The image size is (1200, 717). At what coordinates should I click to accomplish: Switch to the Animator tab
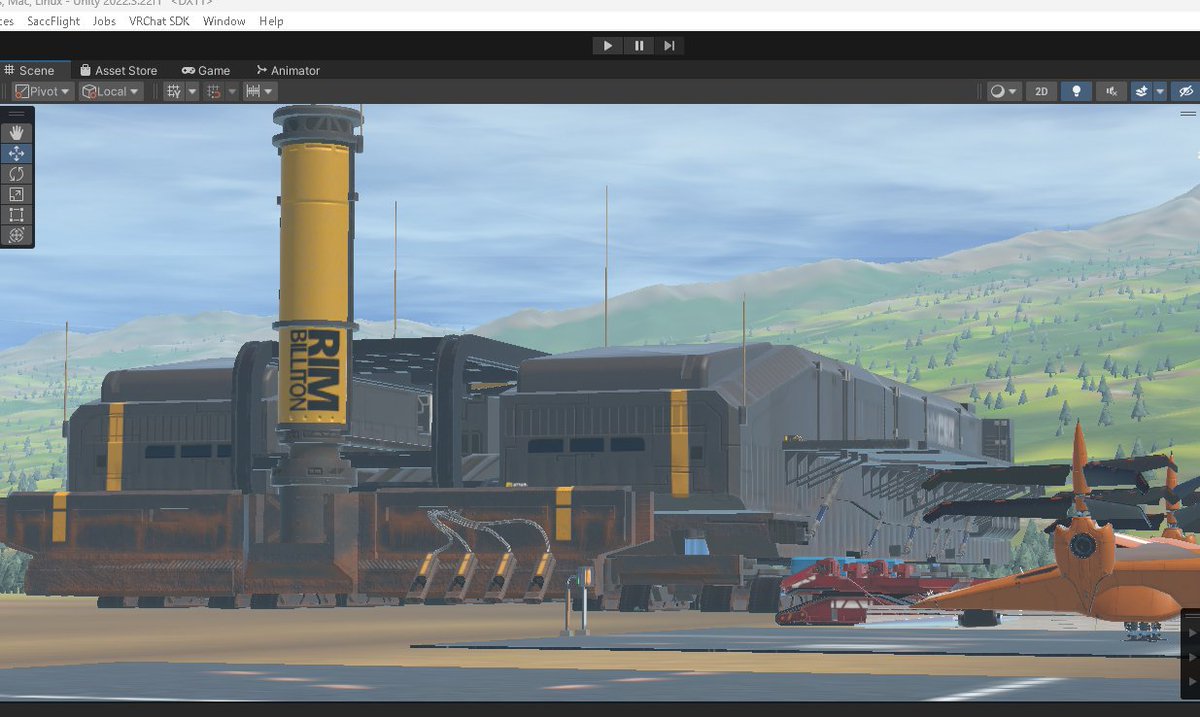[x=288, y=70]
